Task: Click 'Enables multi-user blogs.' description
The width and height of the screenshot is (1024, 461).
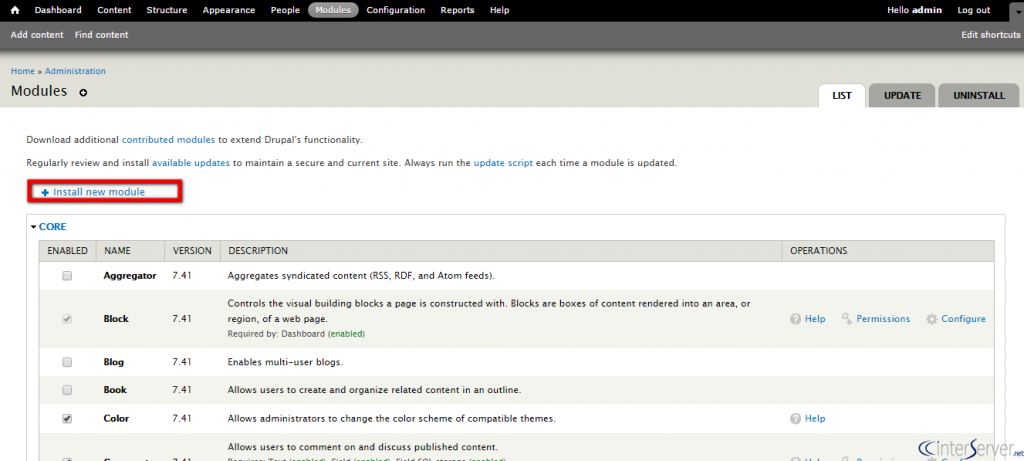Action: [285, 362]
